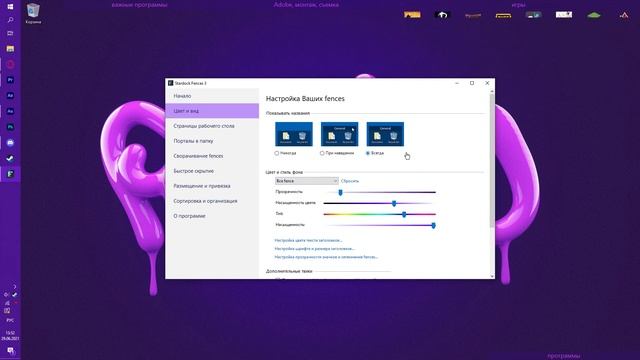
Task: Open Сворачивание fences section
Action: tap(212, 156)
